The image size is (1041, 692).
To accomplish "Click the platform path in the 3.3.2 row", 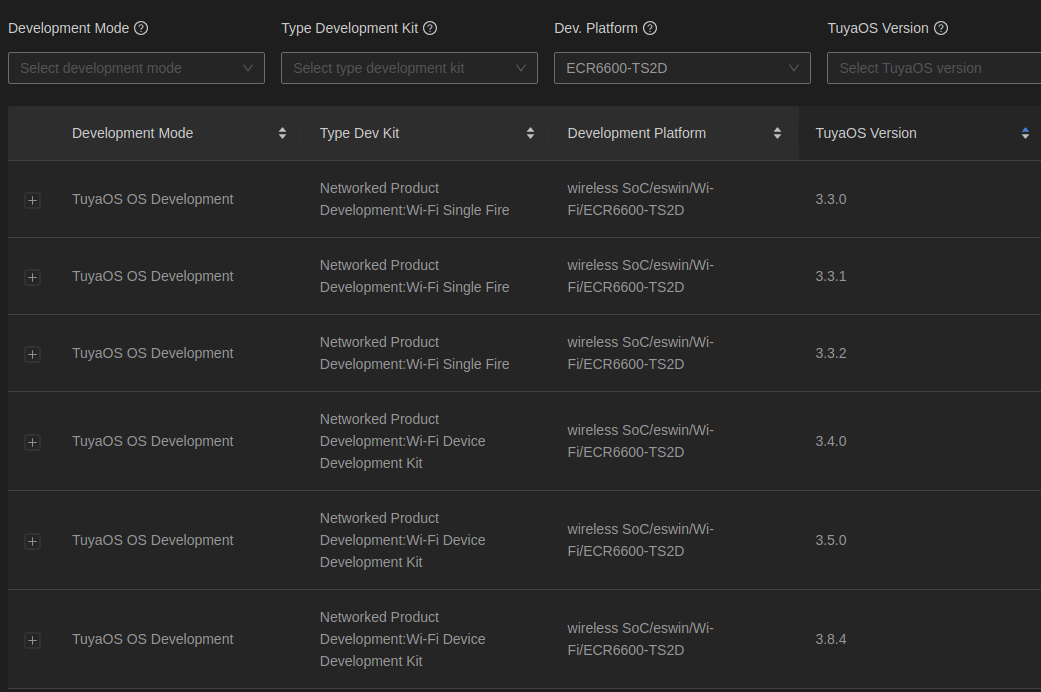I will [640, 353].
